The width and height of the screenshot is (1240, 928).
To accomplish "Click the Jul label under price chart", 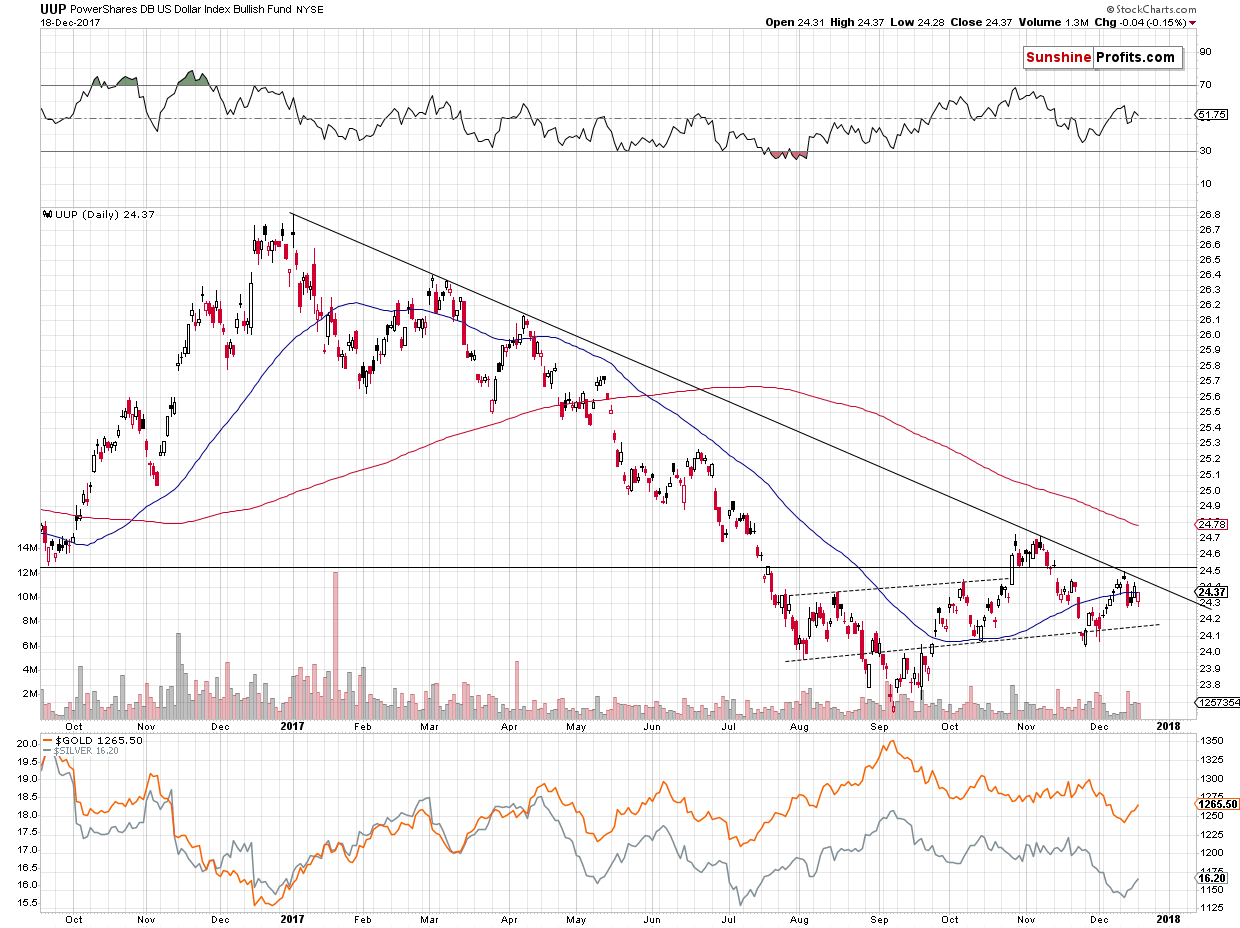I will 730,727.
